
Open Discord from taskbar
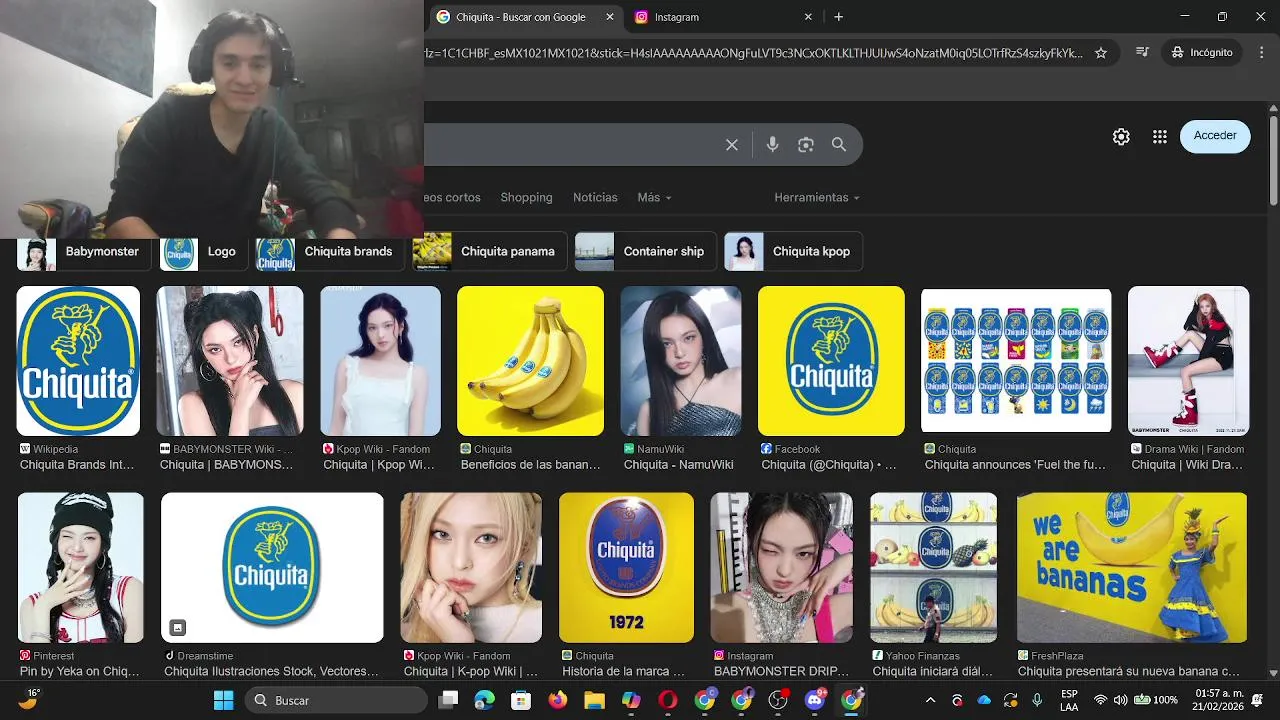click(x=815, y=700)
